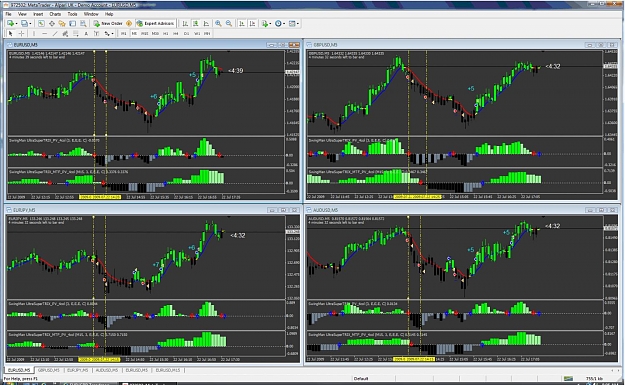Pick the Fibonacci Retracement tool

pos(75,34)
